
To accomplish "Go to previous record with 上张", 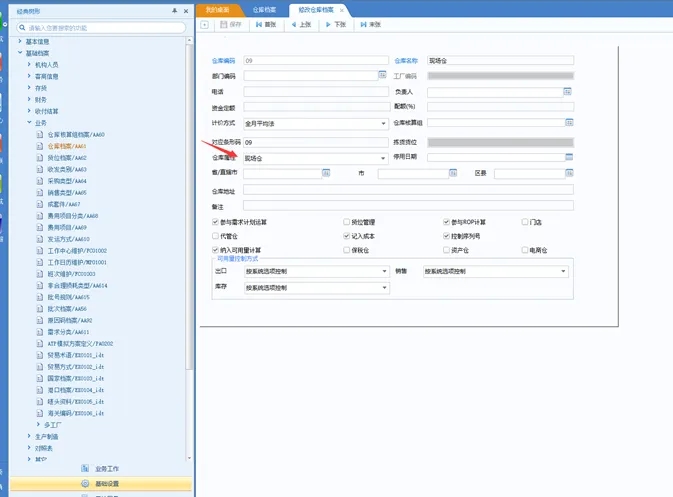I will (x=301, y=24).
